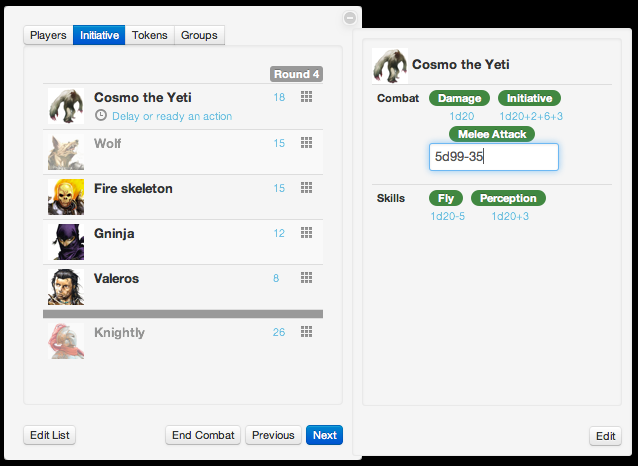This screenshot has height=466, width=638.
Task: Open the Players tab
Action: coord(48,35)
